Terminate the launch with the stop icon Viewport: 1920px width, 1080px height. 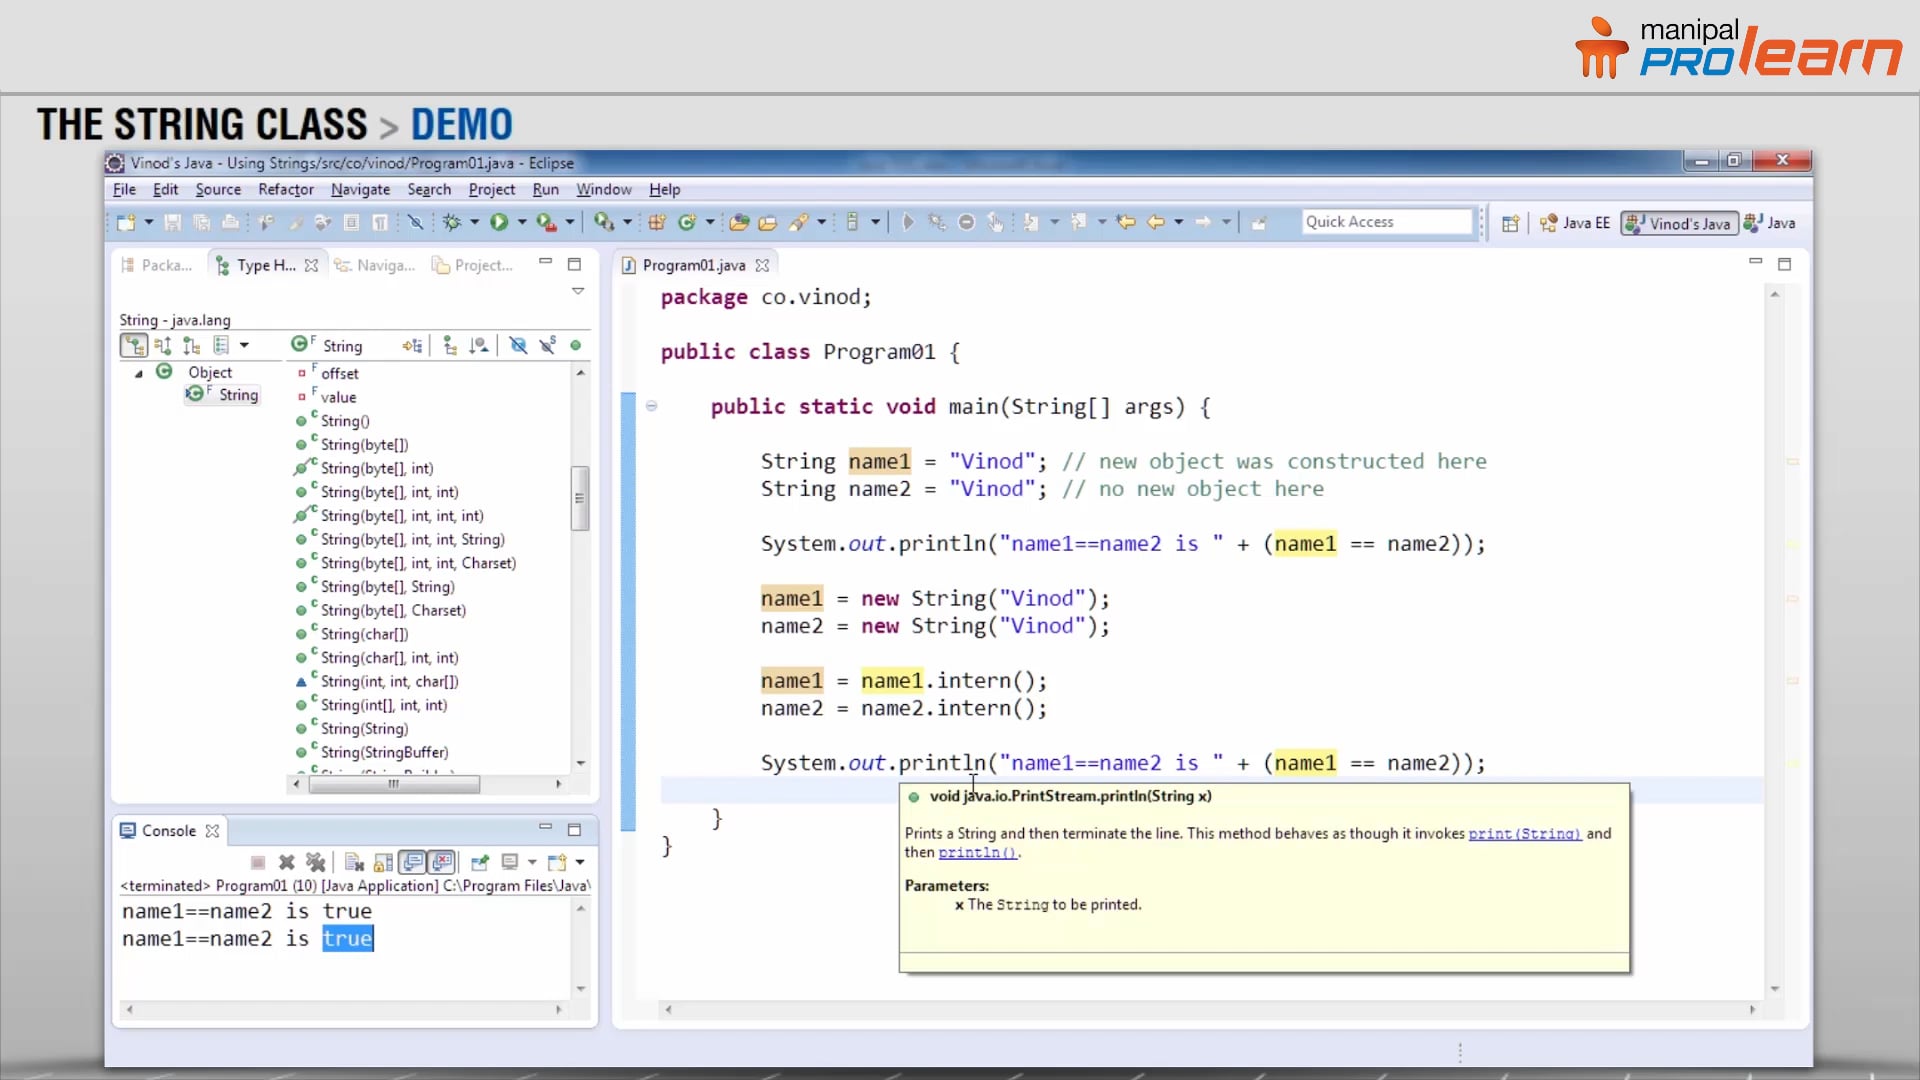click(x=258, y=862)
